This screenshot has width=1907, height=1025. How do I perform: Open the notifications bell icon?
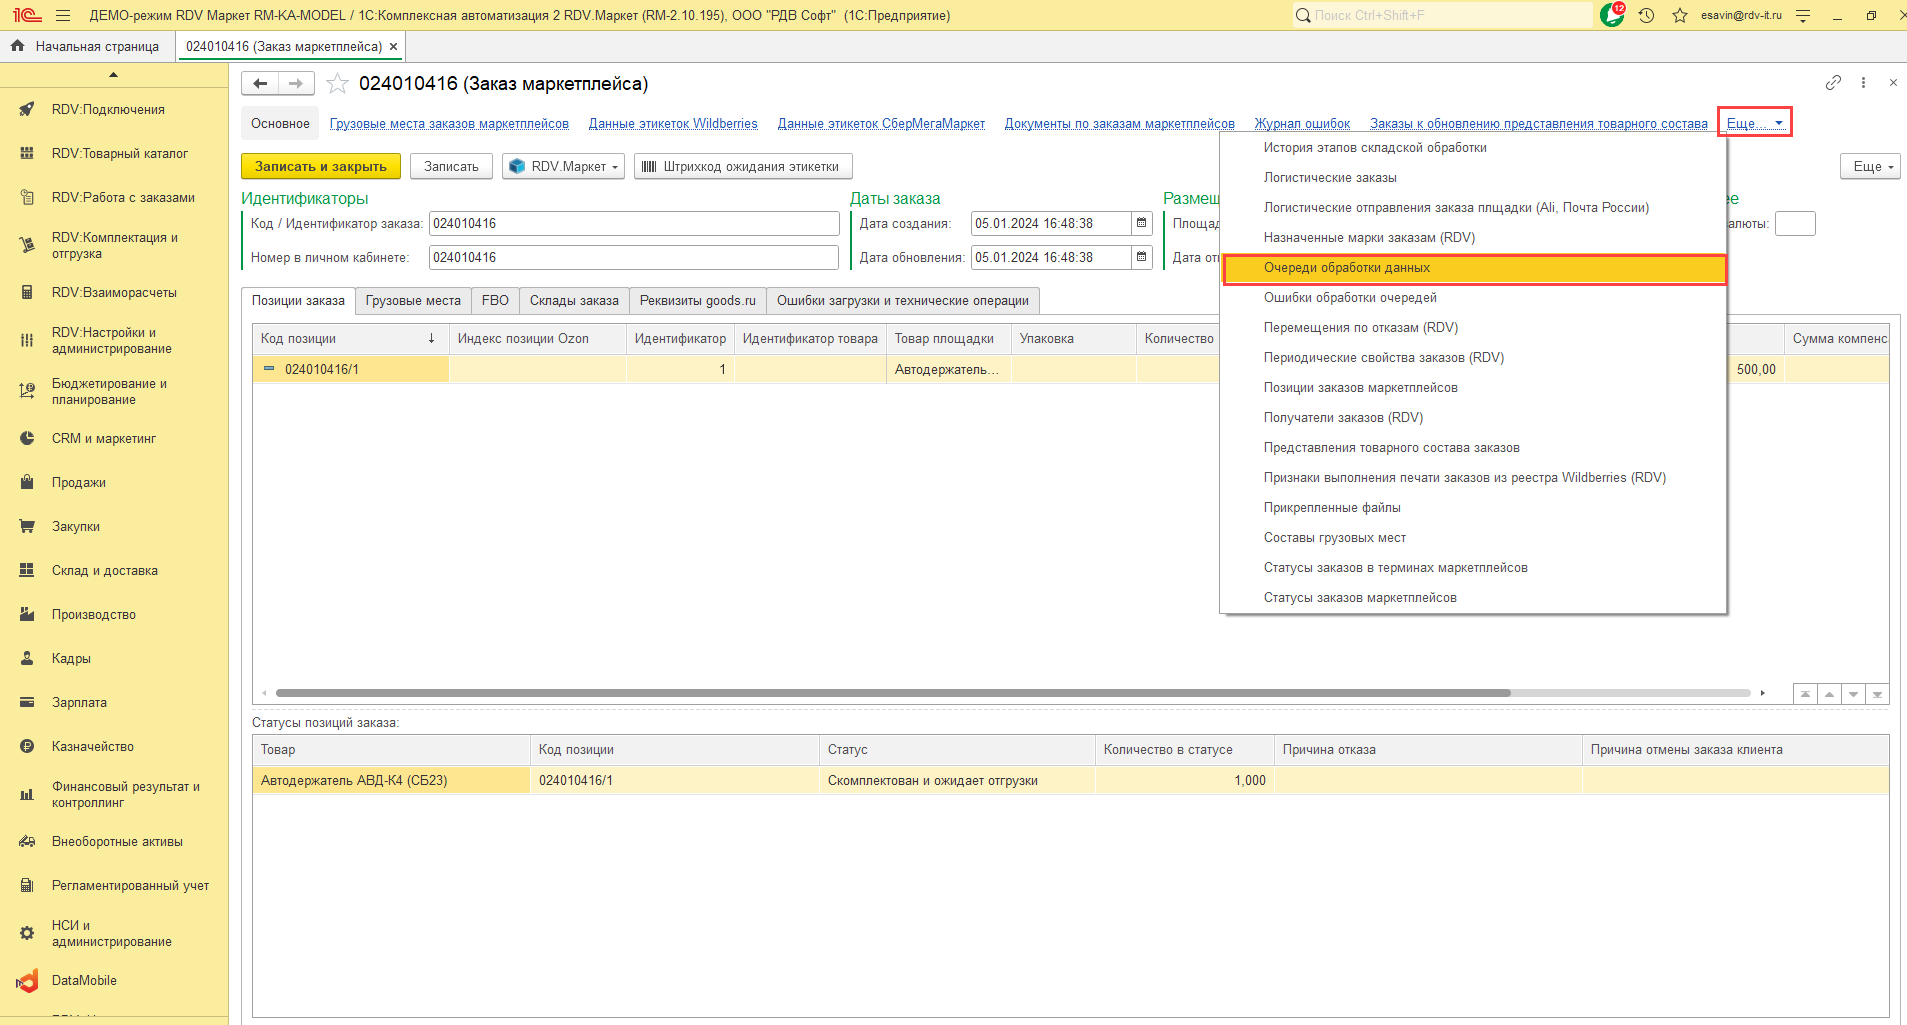click(x=1611, y=15)
